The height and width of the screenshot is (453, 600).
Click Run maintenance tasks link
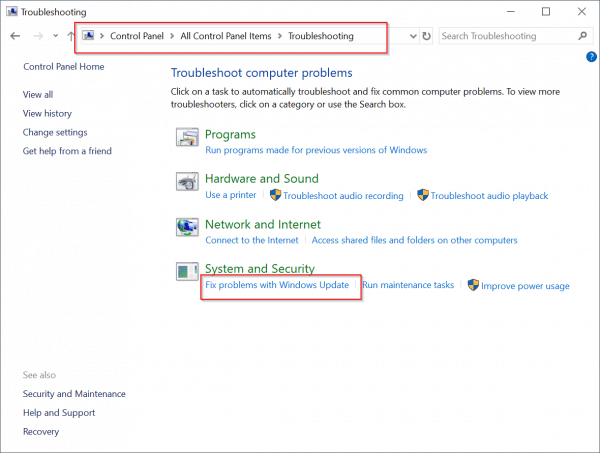408,285
